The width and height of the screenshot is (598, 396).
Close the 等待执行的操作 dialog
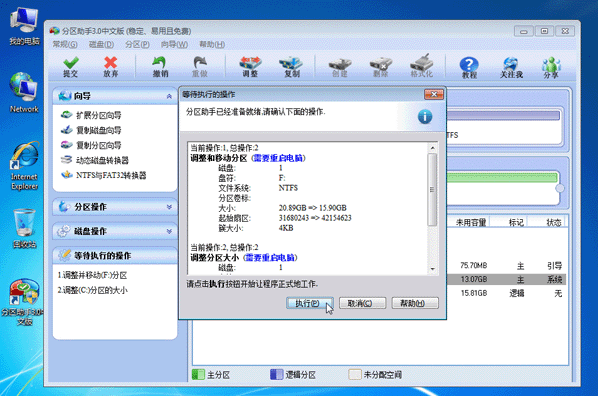[434, 94]
